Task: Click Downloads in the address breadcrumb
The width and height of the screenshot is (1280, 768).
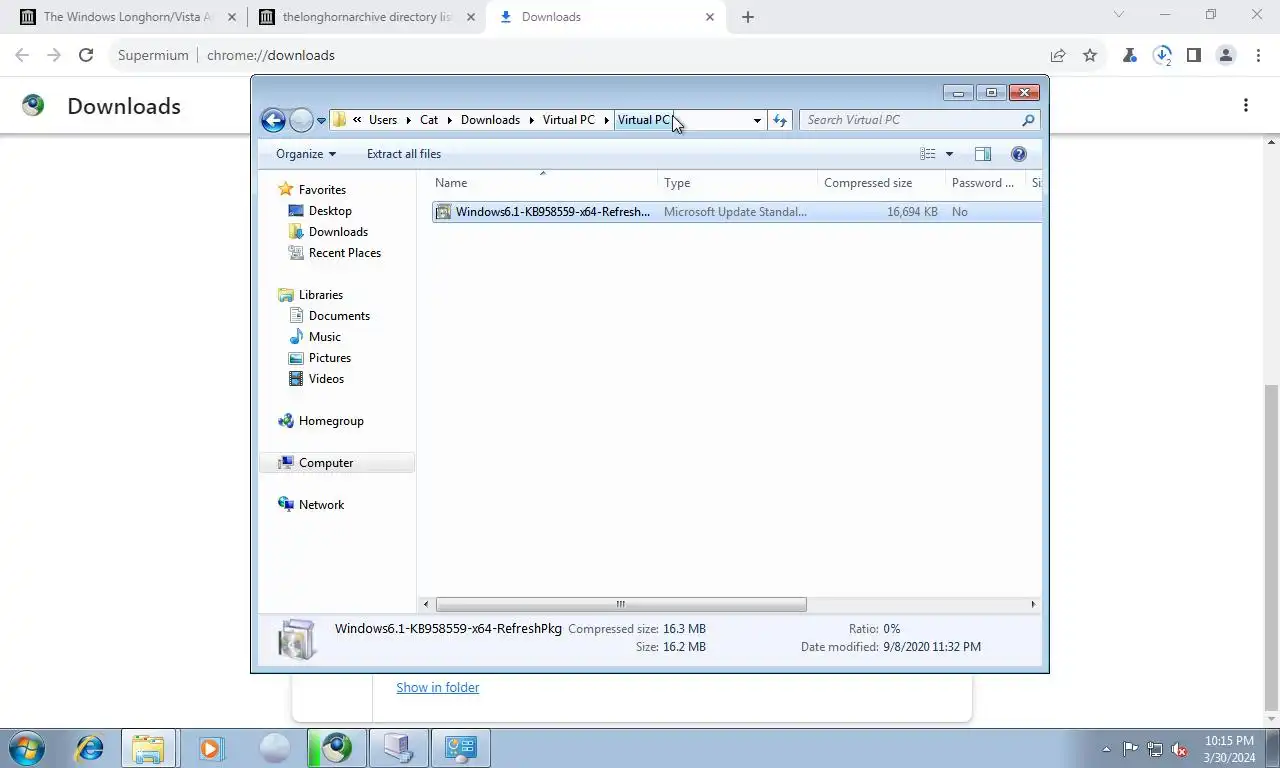Action: pos(490,120)
